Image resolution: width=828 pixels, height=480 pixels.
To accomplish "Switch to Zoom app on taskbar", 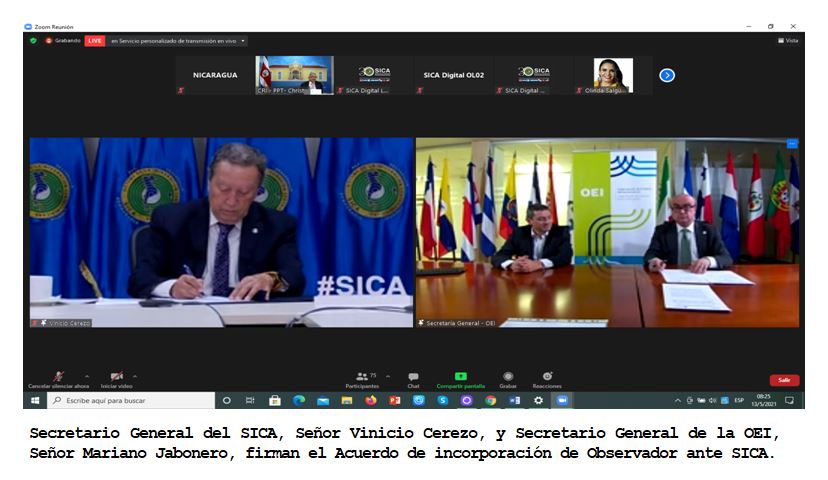I will [x=562, y=400].
